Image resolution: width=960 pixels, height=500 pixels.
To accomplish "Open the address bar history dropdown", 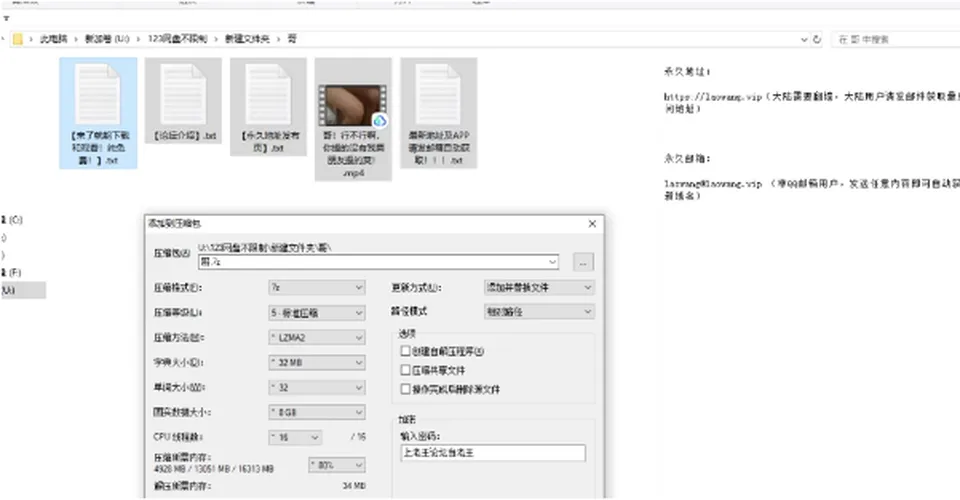I will pos(804,39).
